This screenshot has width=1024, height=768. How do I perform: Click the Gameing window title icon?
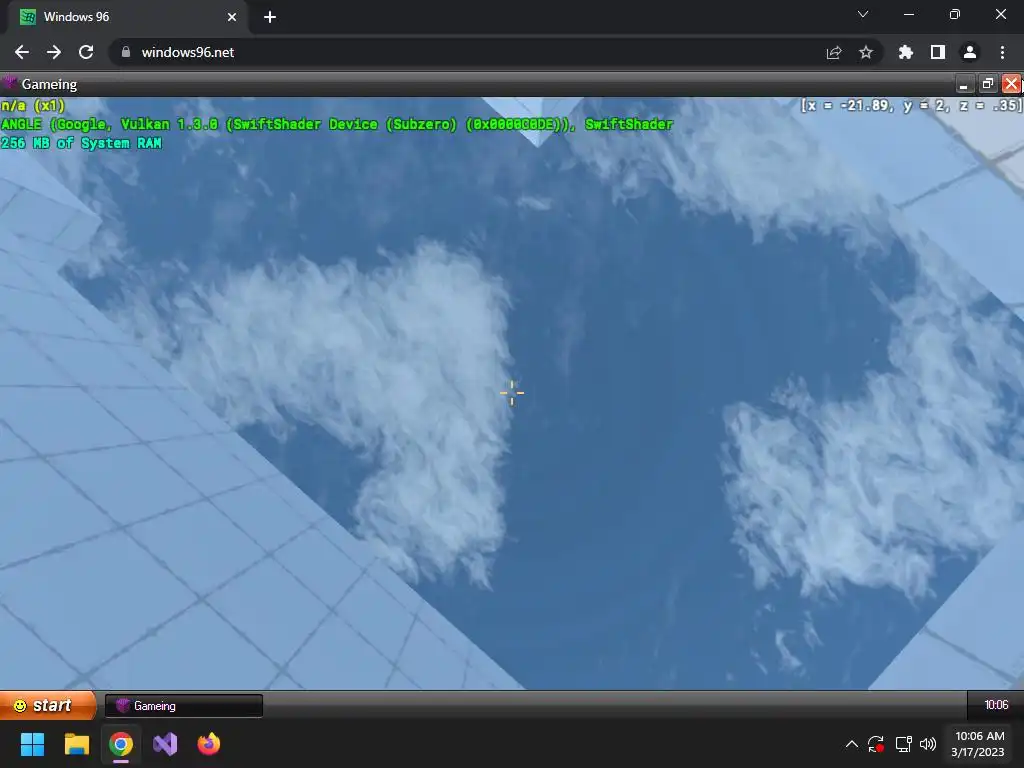pos(9,83)
